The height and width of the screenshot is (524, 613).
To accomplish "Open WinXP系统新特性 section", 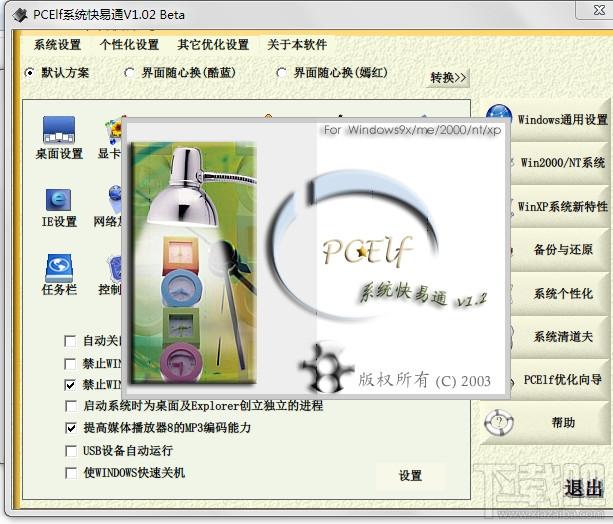I will pyautogui.click(x=562, y=206).
